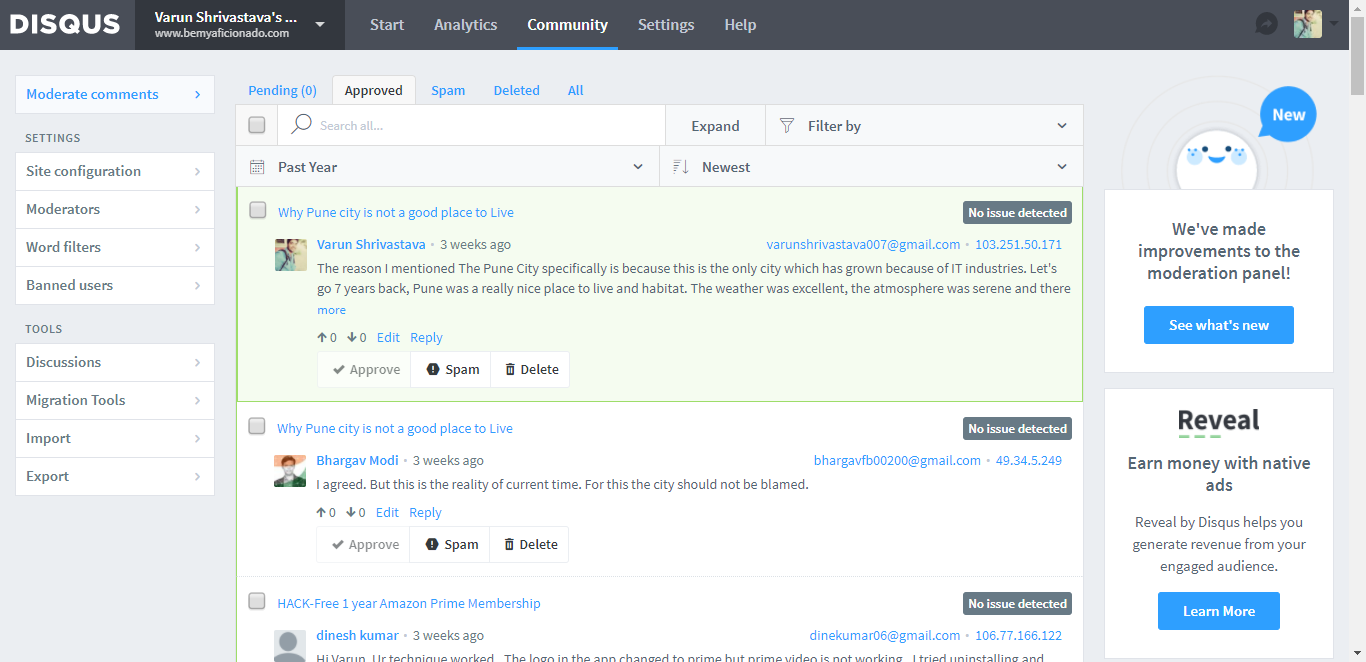Open the user profile avatar menu
This screenshot has height=662, width=1366.
(1308, 24)
